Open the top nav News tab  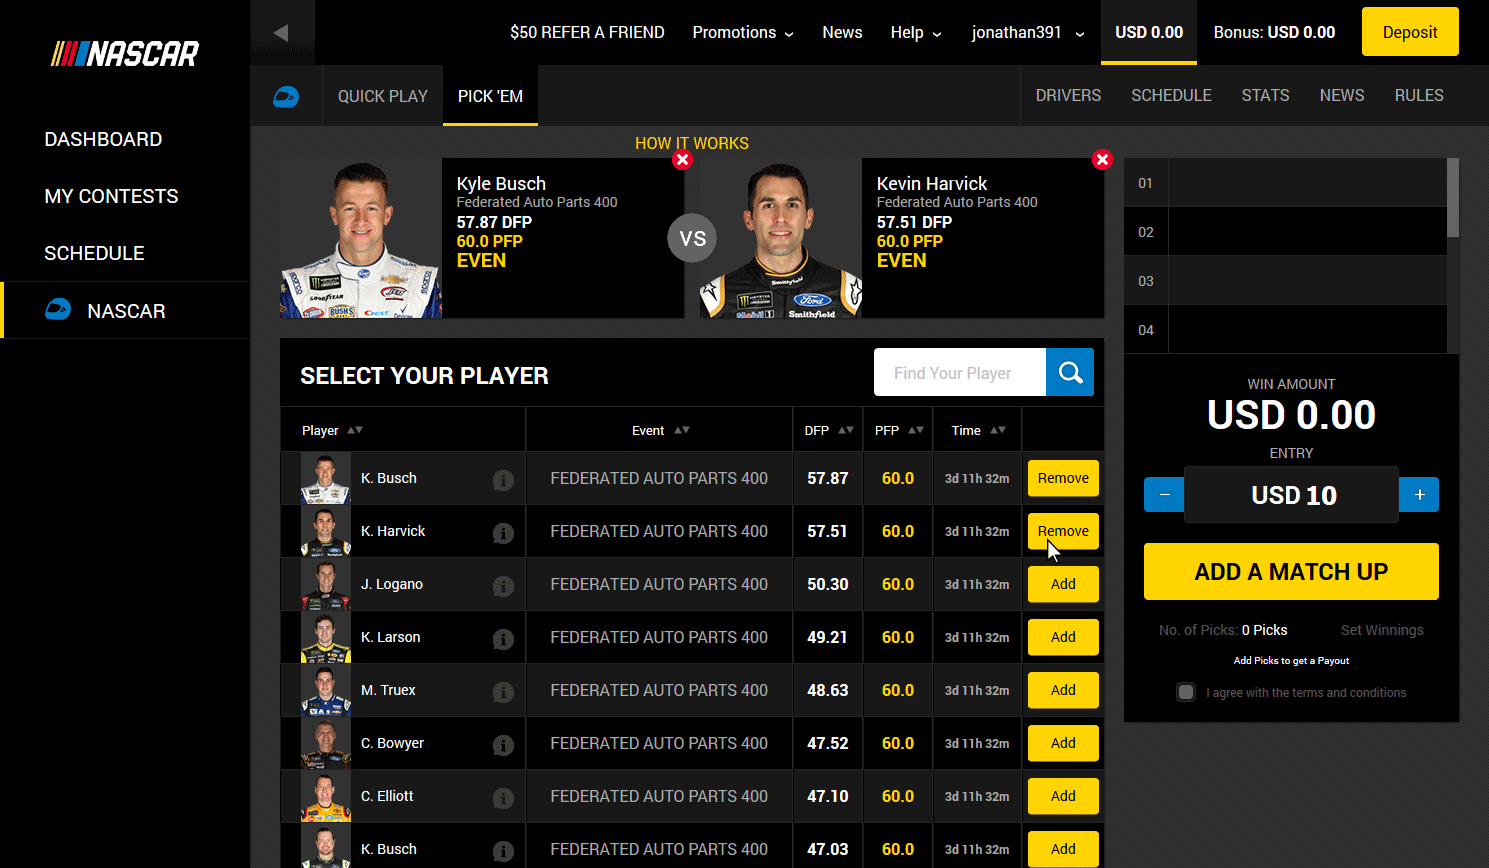(x=1341, y=95)
